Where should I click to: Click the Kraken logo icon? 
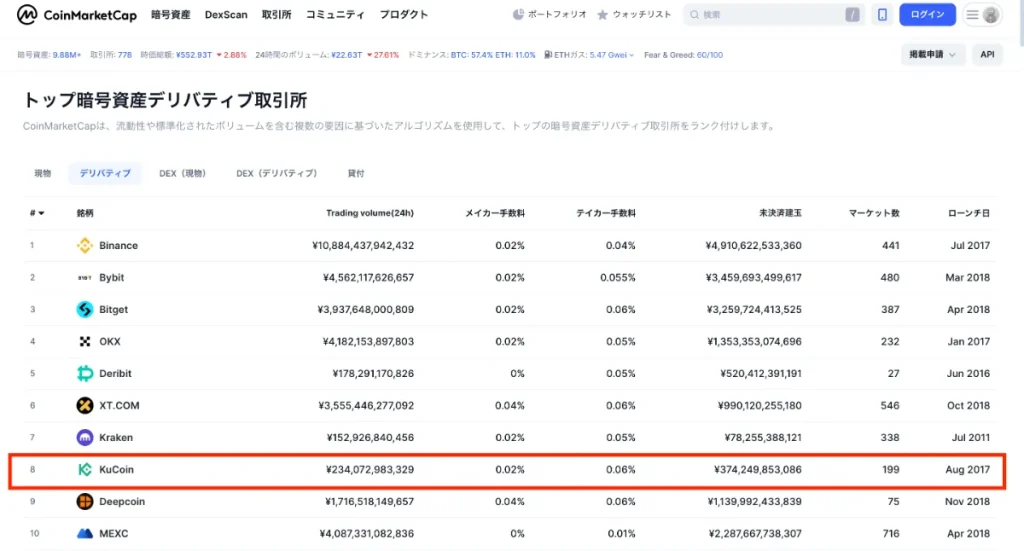click(85, 437)
